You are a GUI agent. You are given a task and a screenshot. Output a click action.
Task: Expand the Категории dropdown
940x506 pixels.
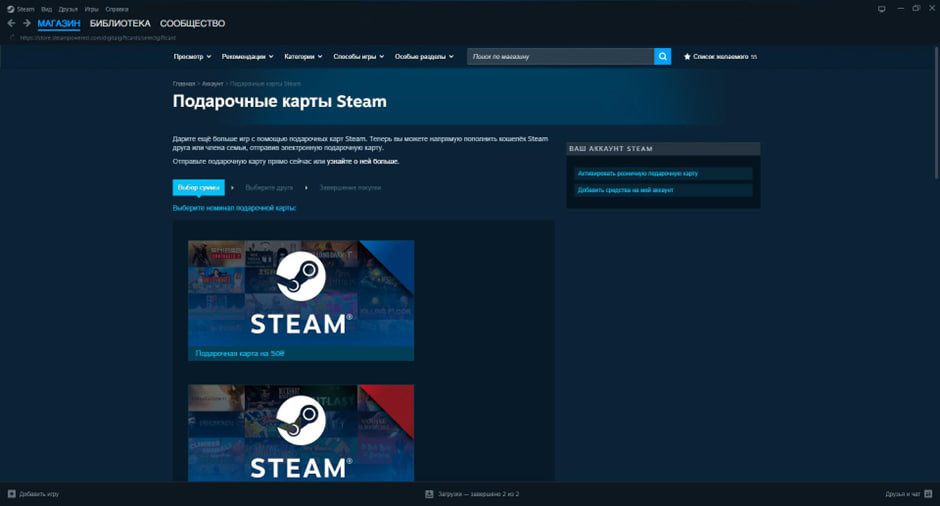coord(303,56)
